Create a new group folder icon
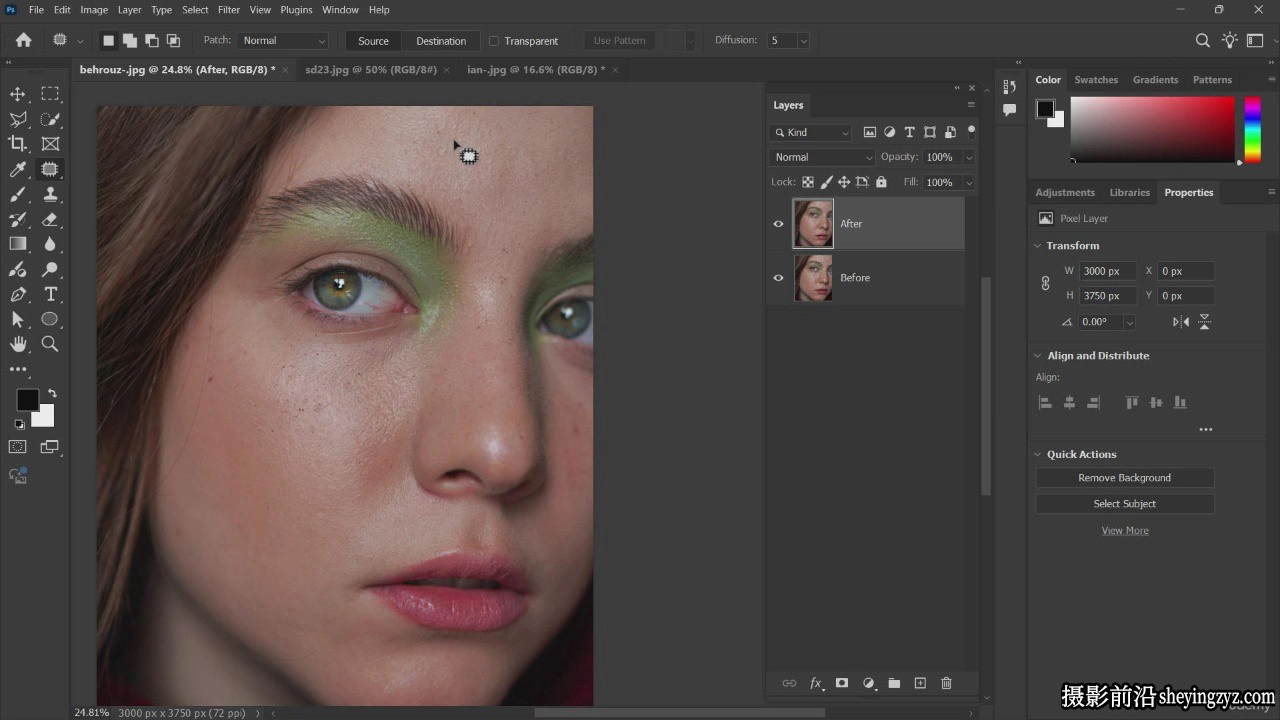The height and width of the screenshot is (720, 1280). tap(894, 683)
